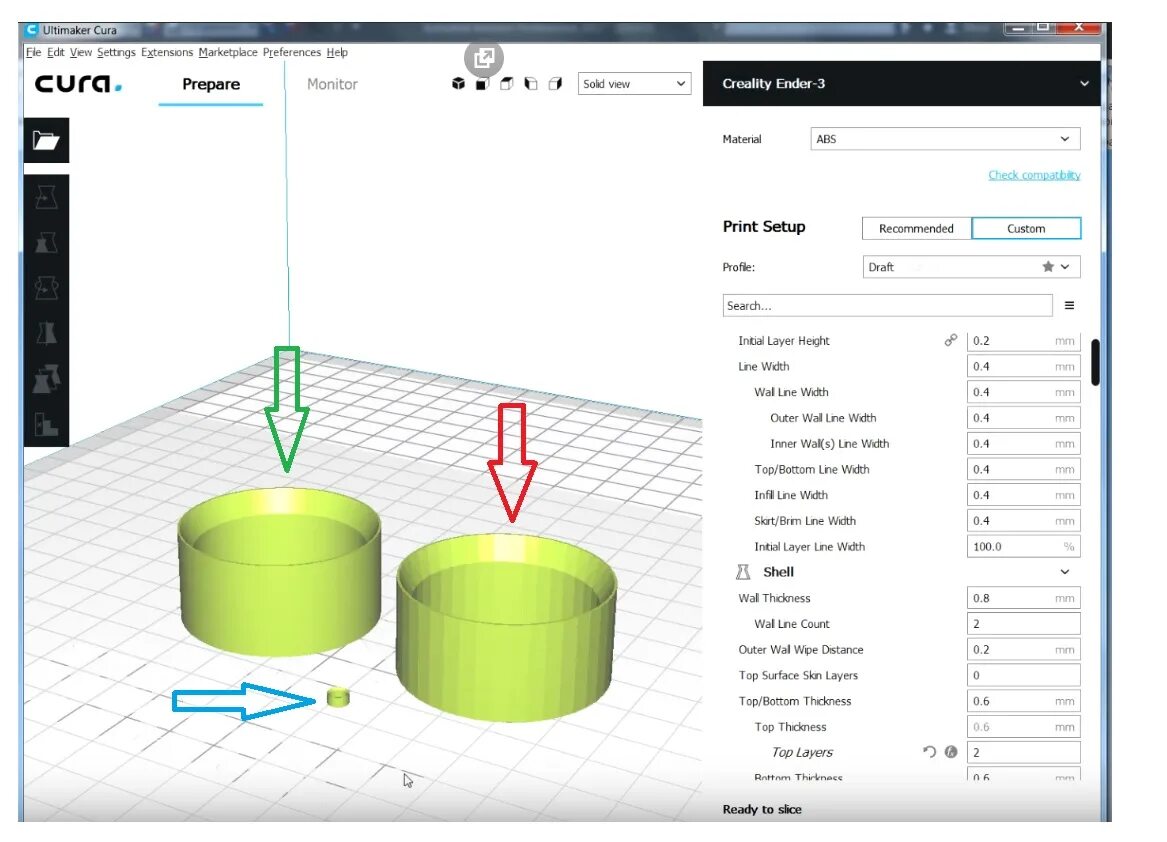Click the Check compatibility link
Viewport: 1167px width, 842px height.
[x=1033, y=174]
